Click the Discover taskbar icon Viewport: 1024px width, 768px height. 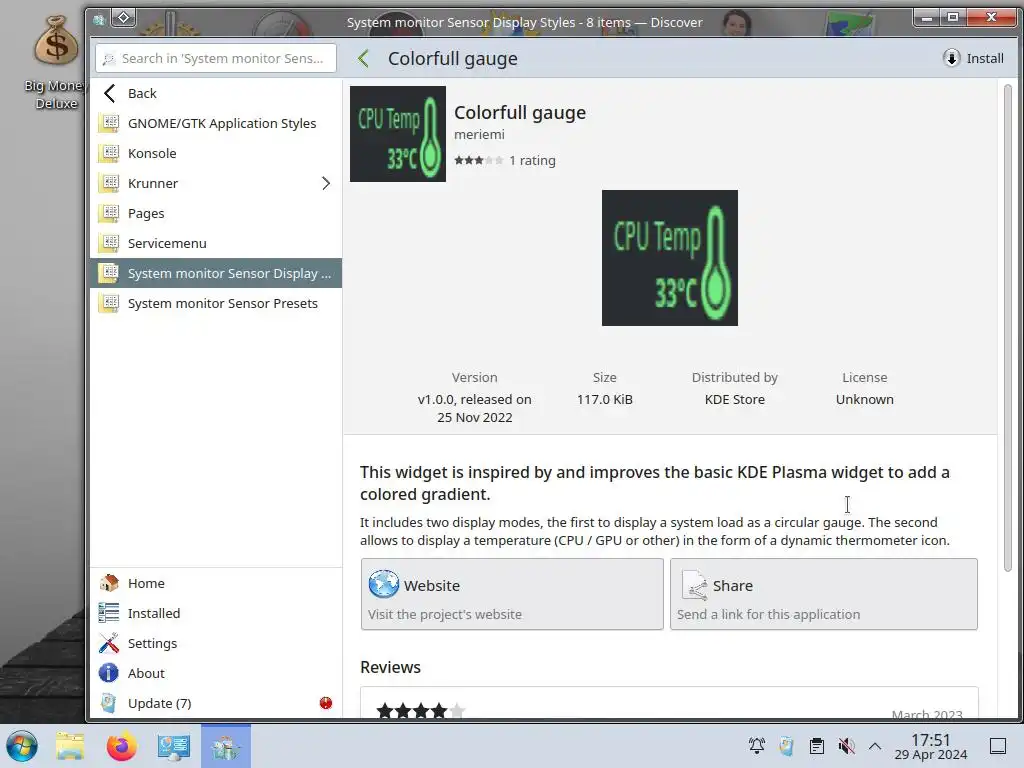[x=226, y=746]
